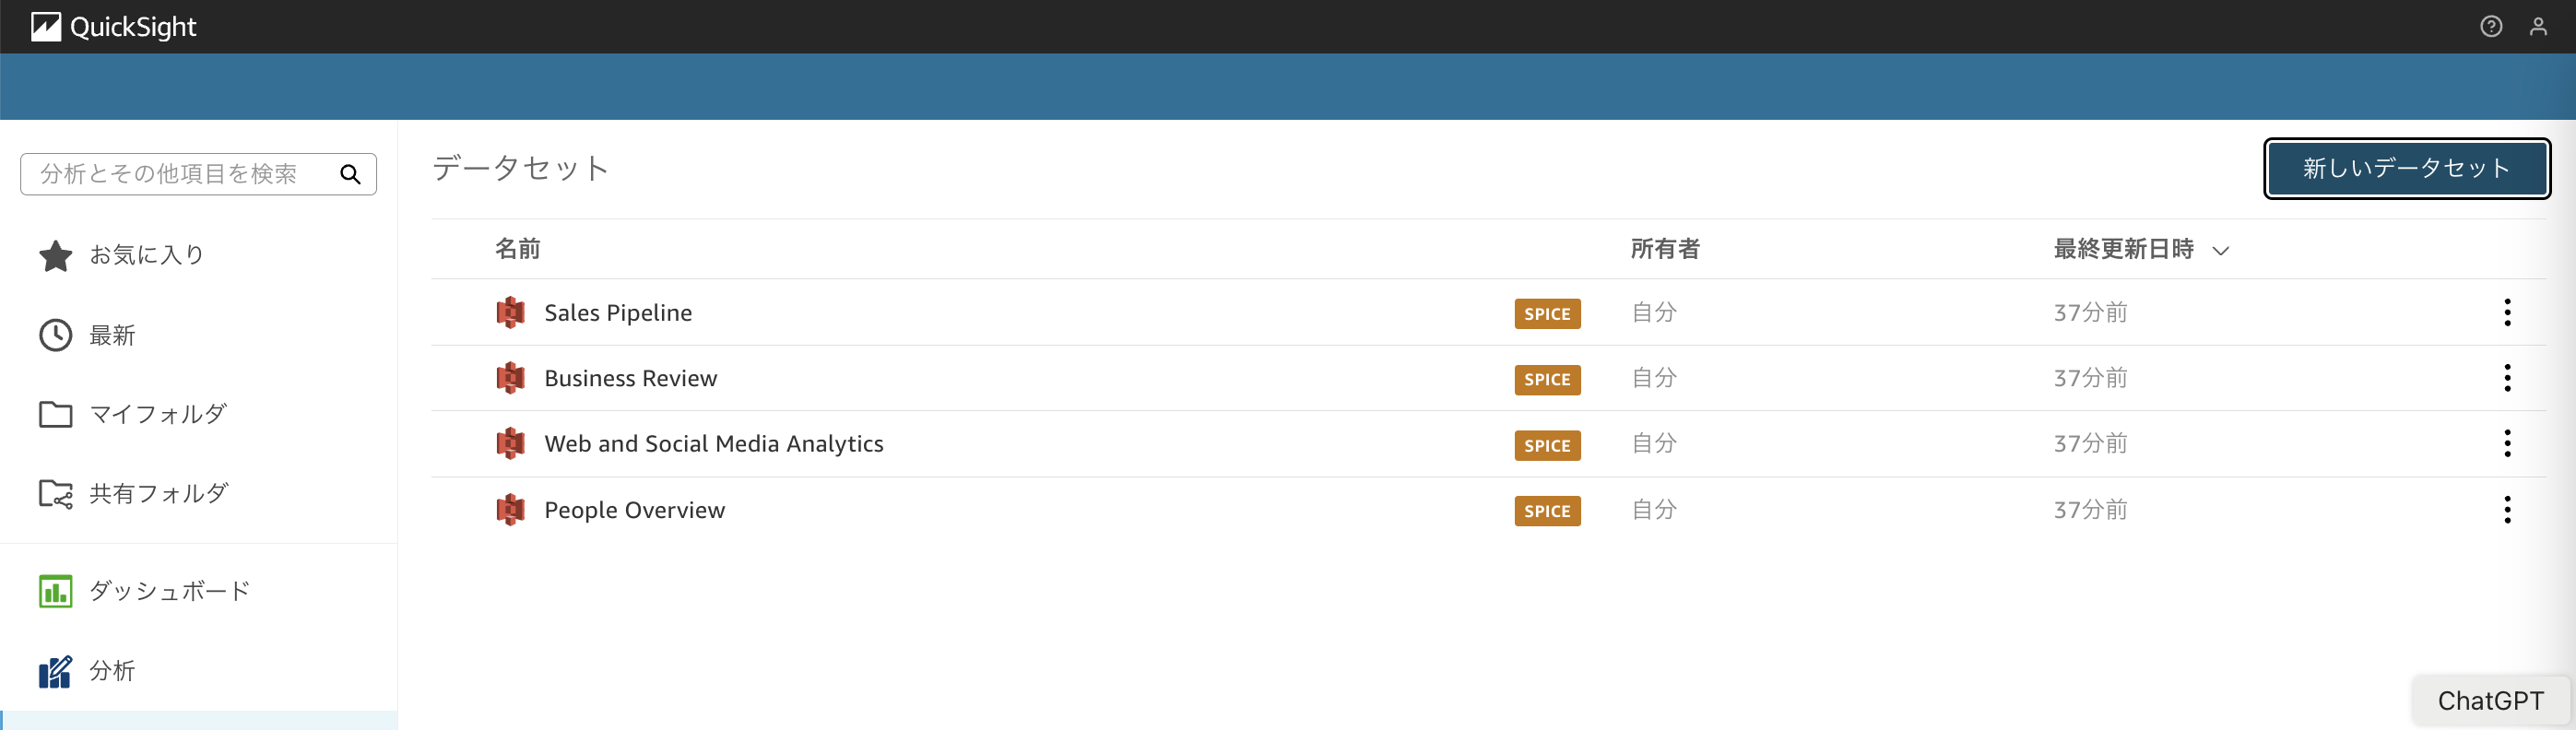Click the ChatGPT button
This screenshot has width=2576, height=730.
click(2490, 701)
